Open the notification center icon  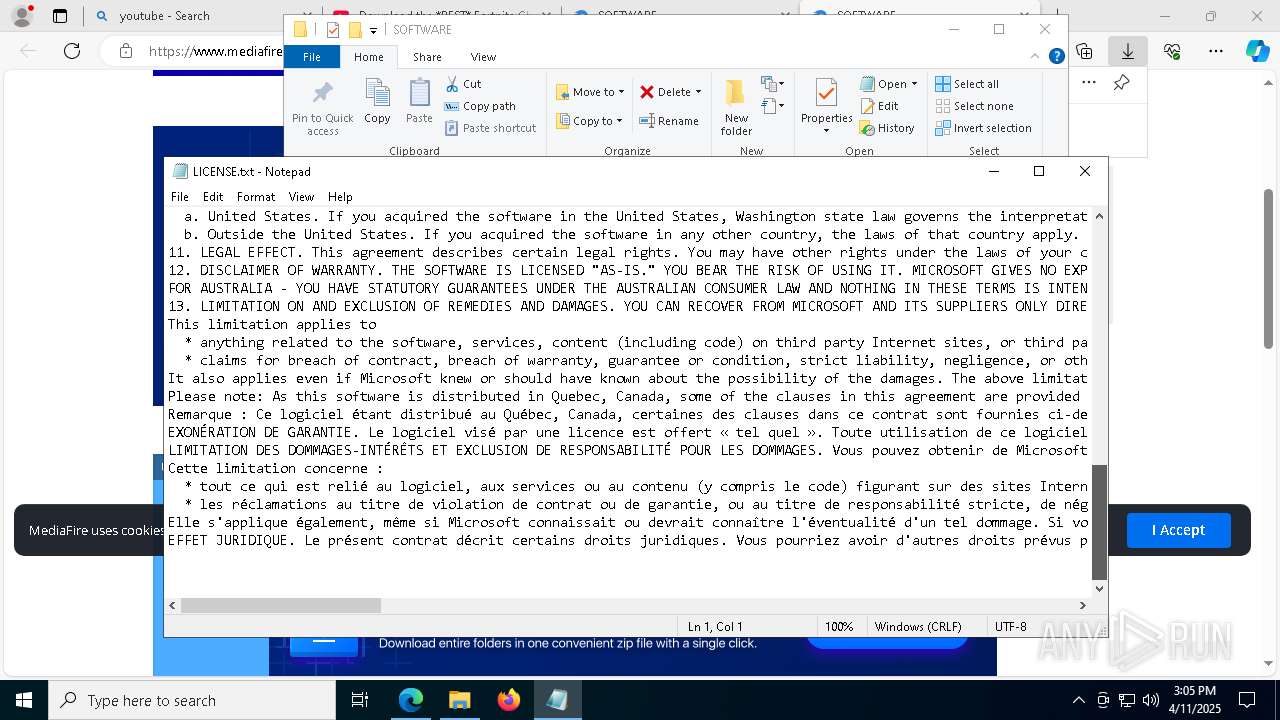point(1247,700)
